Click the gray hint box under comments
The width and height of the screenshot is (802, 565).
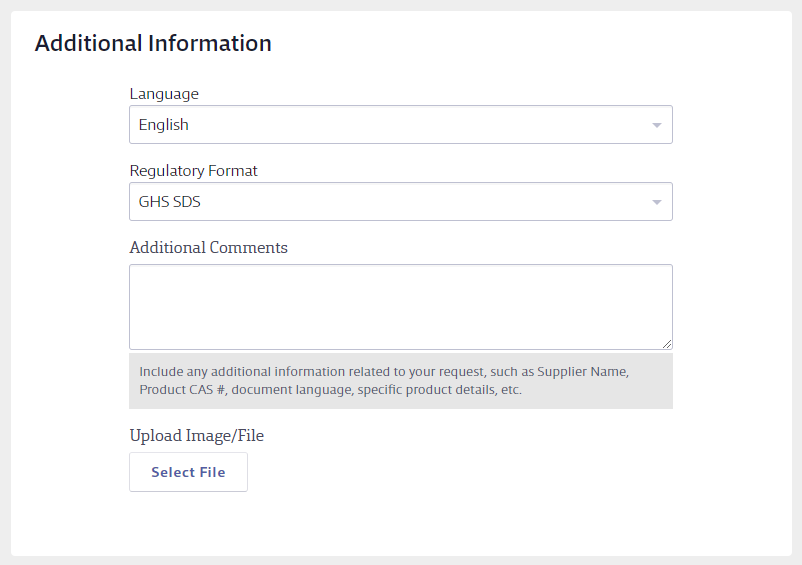400,380
